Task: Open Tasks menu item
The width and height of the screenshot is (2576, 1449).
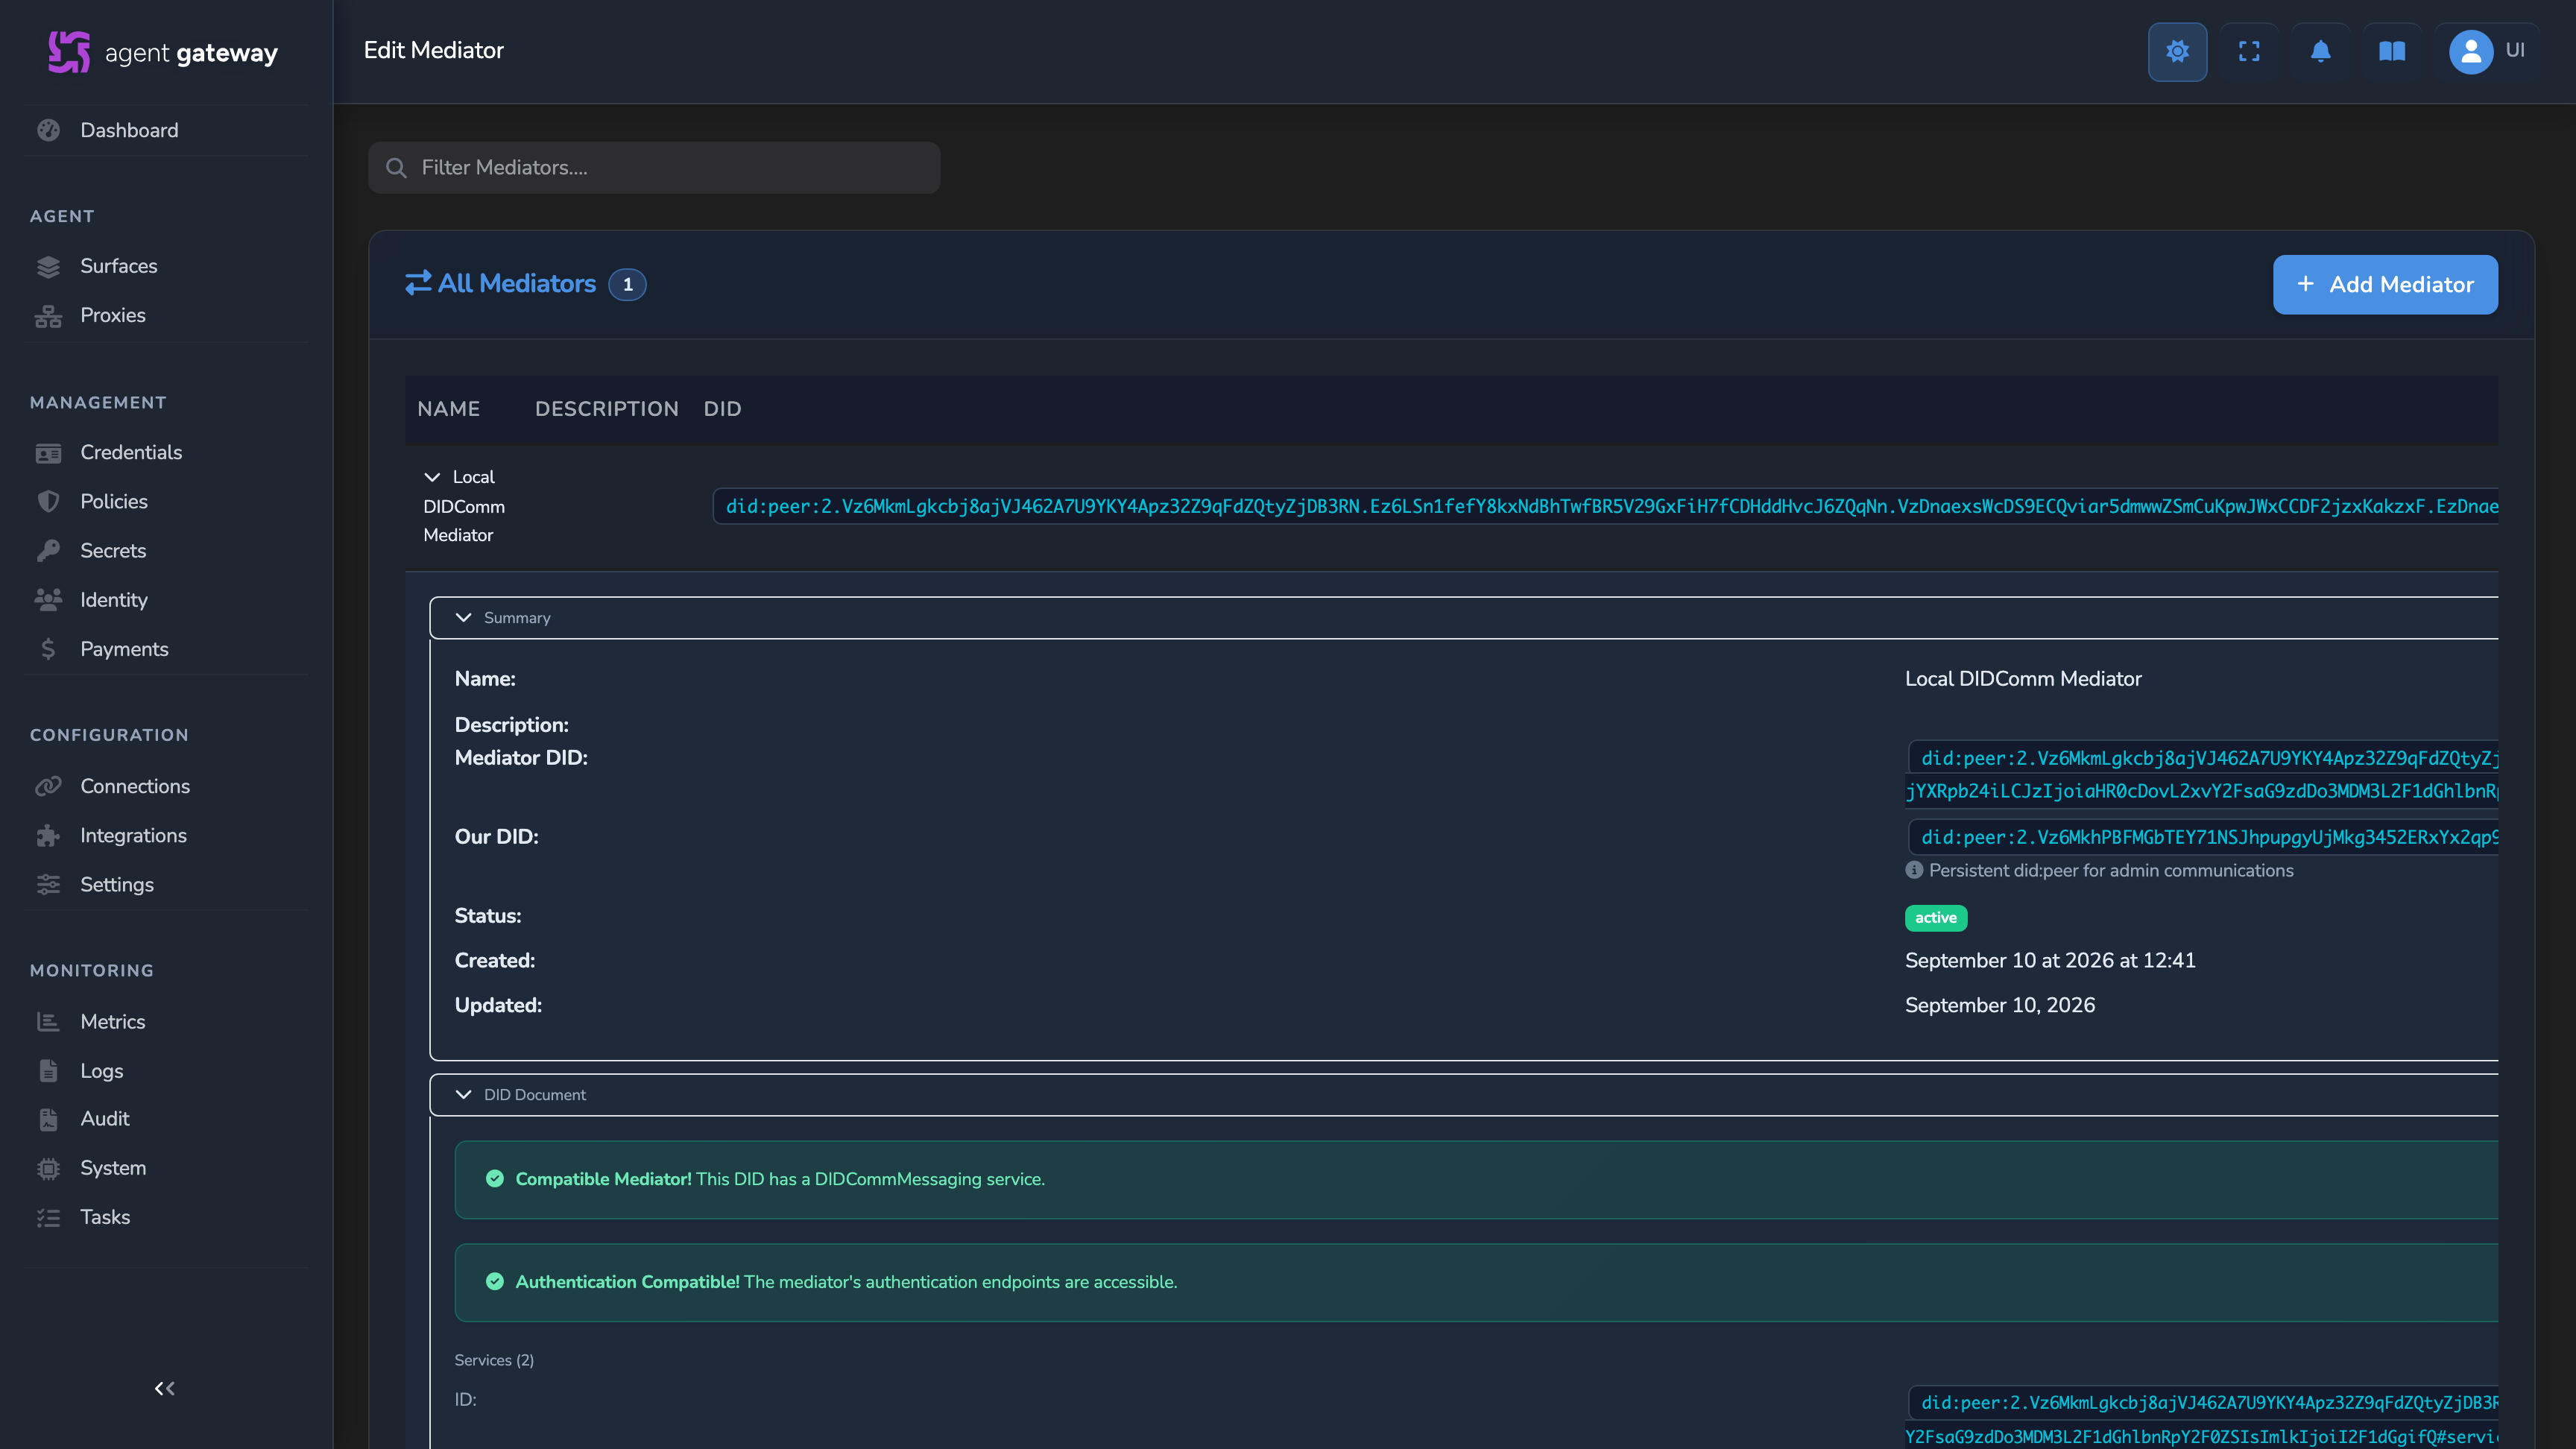Action: [x=105, y=1217]
